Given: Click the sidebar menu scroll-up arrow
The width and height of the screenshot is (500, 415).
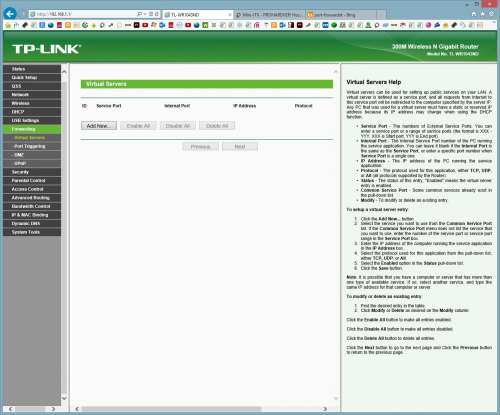Looking at the screenshot, I should pos(64,72).
